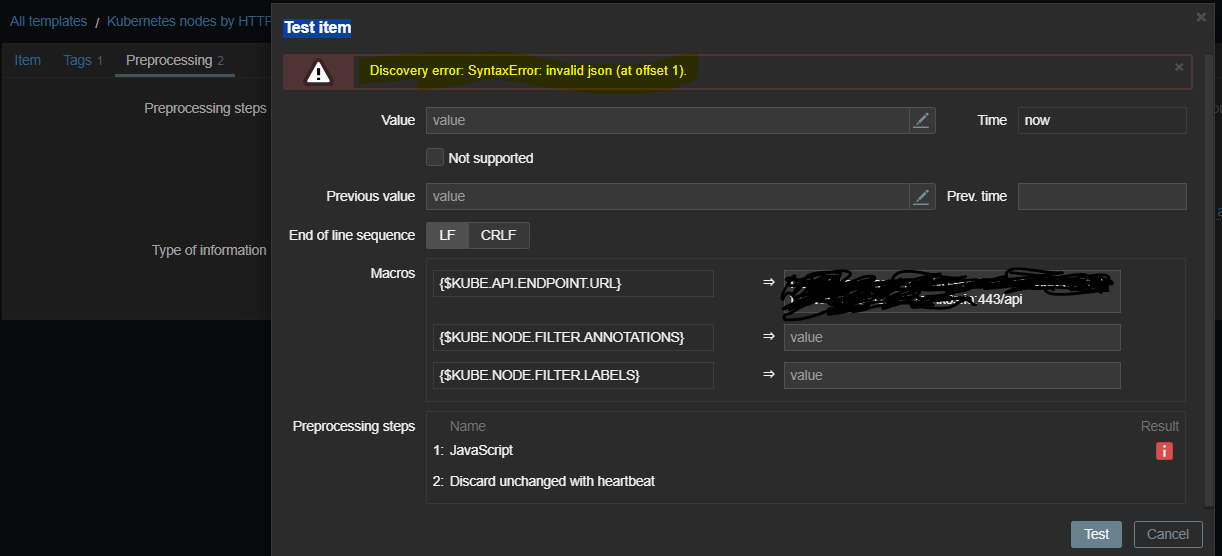This screenshot has height=556, width=1222.
Task: Click the API endpoint URL value field
Action: [952, 291]
